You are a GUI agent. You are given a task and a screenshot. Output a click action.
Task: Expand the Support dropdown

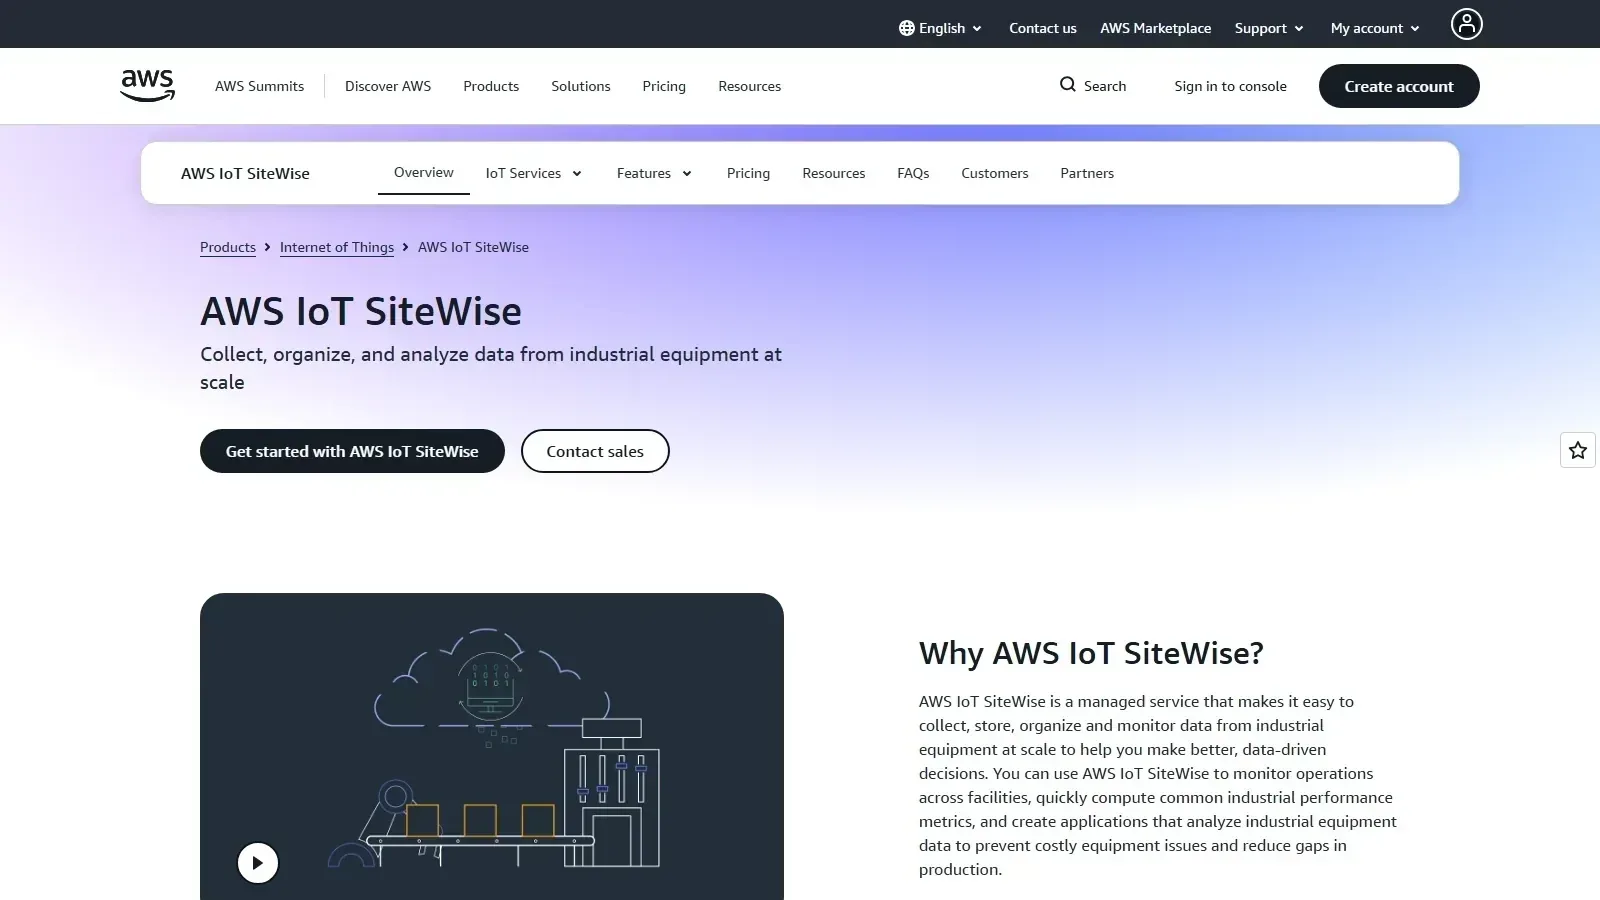pos(1269,28)
